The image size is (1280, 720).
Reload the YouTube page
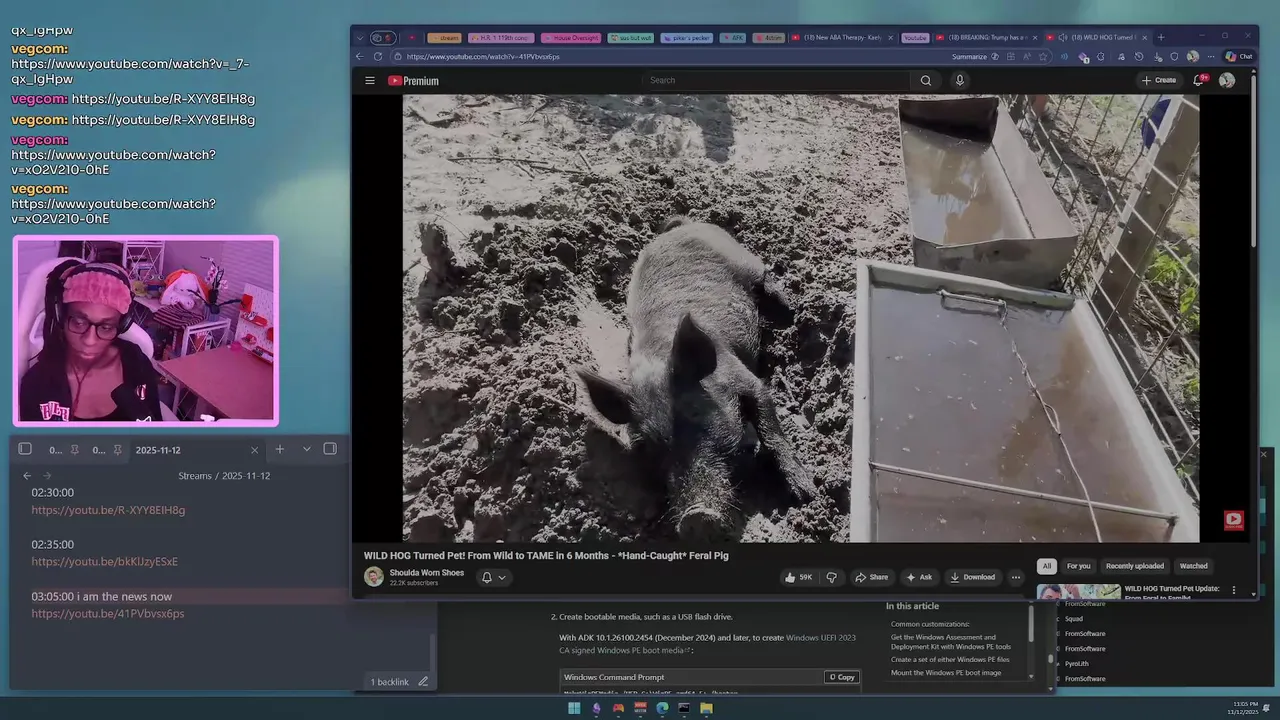[378, 57]
